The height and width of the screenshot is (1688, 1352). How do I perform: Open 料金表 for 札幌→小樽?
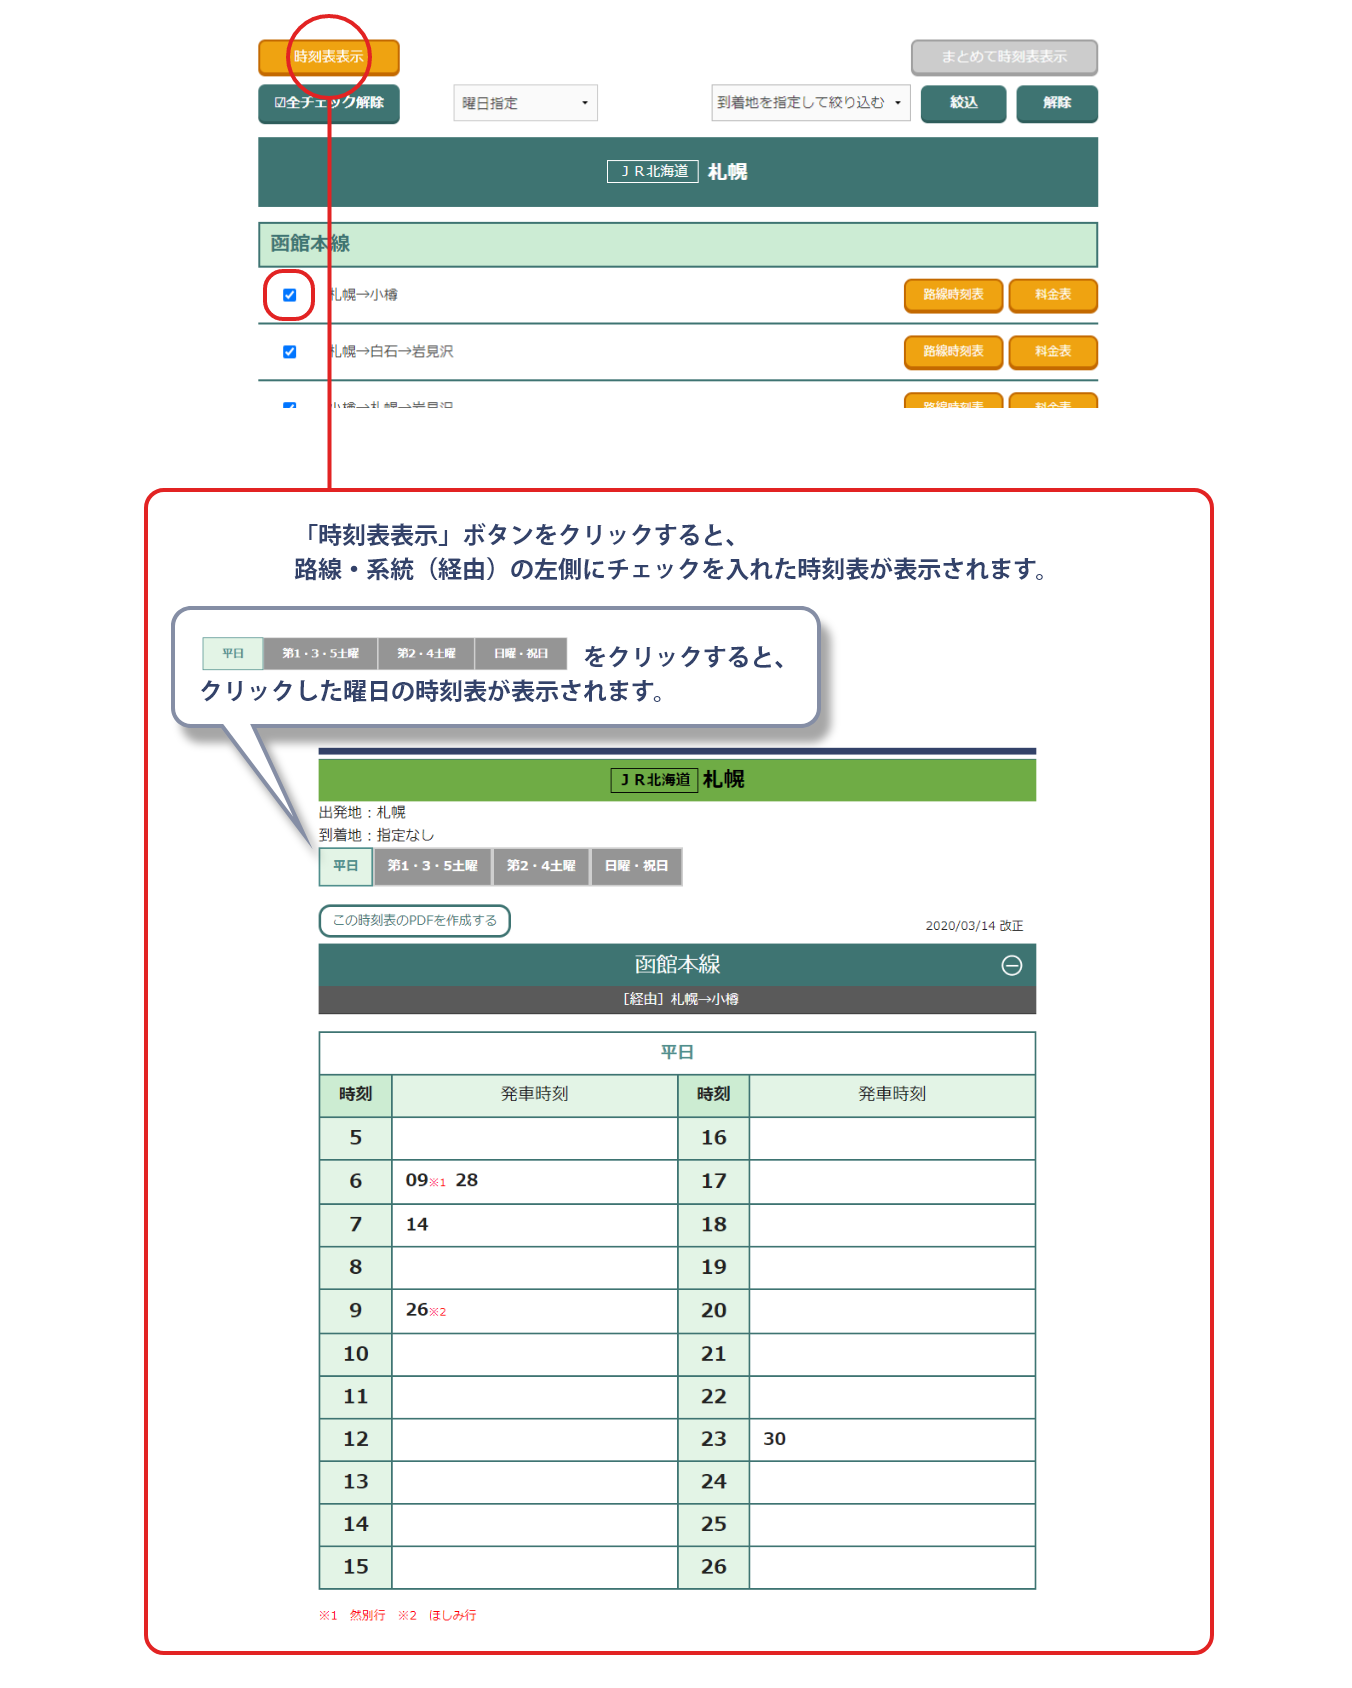1053,295
